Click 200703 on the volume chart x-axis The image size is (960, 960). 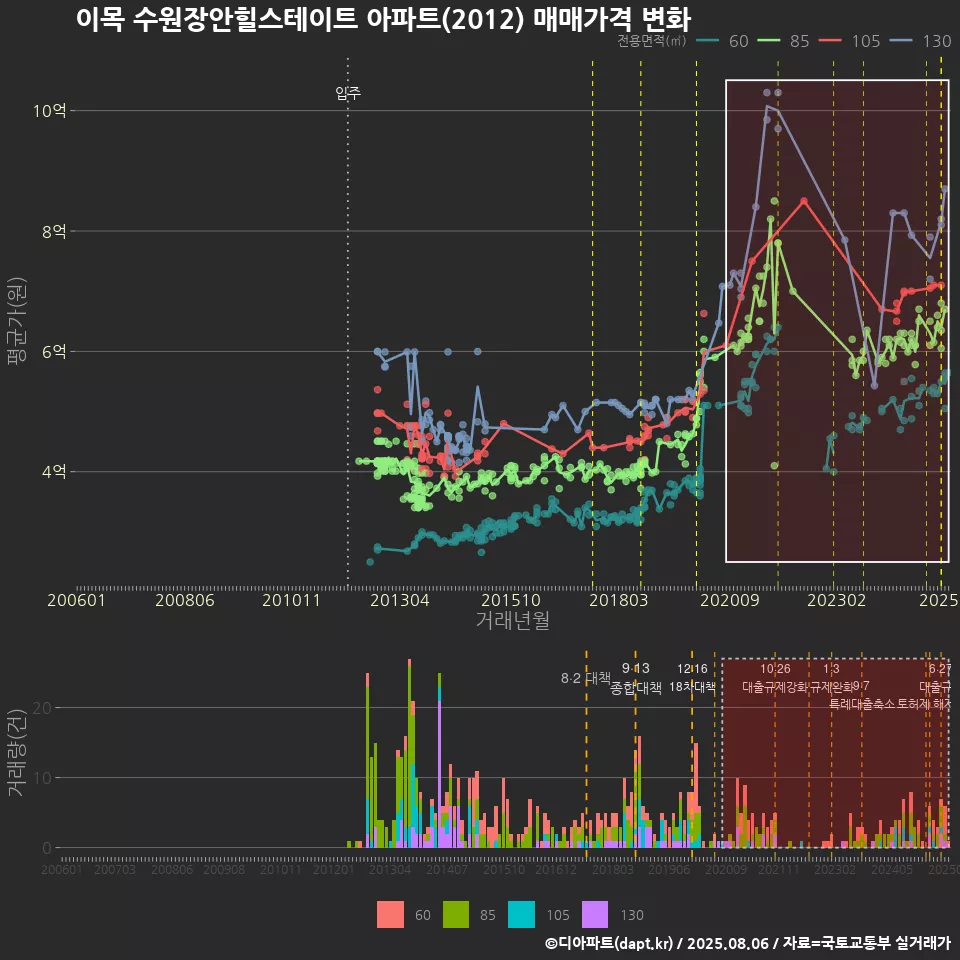click(x=114, y=869)
